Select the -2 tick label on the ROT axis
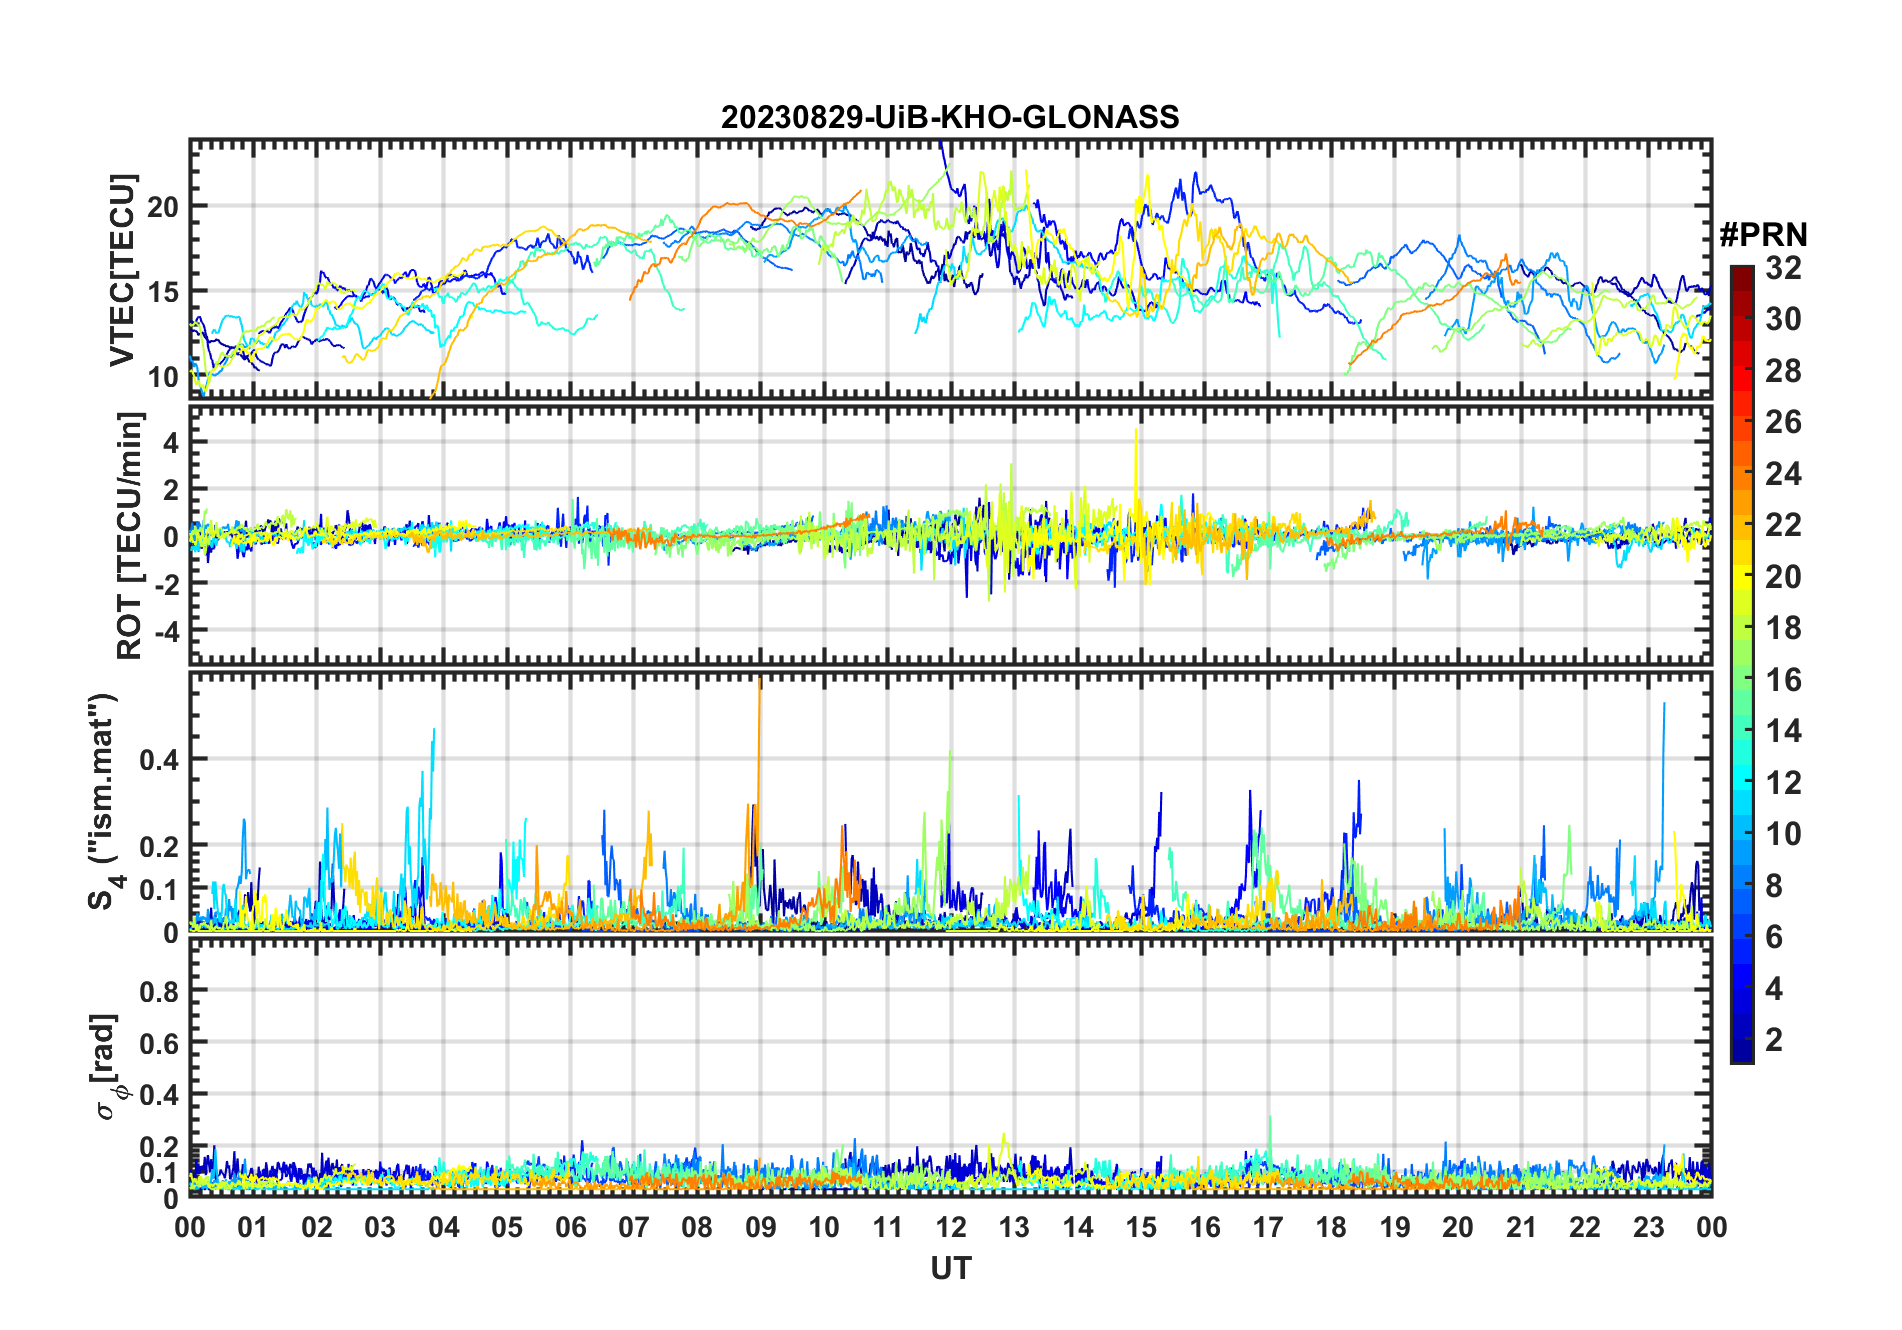1902x1330 pixels. coord(166,583)
